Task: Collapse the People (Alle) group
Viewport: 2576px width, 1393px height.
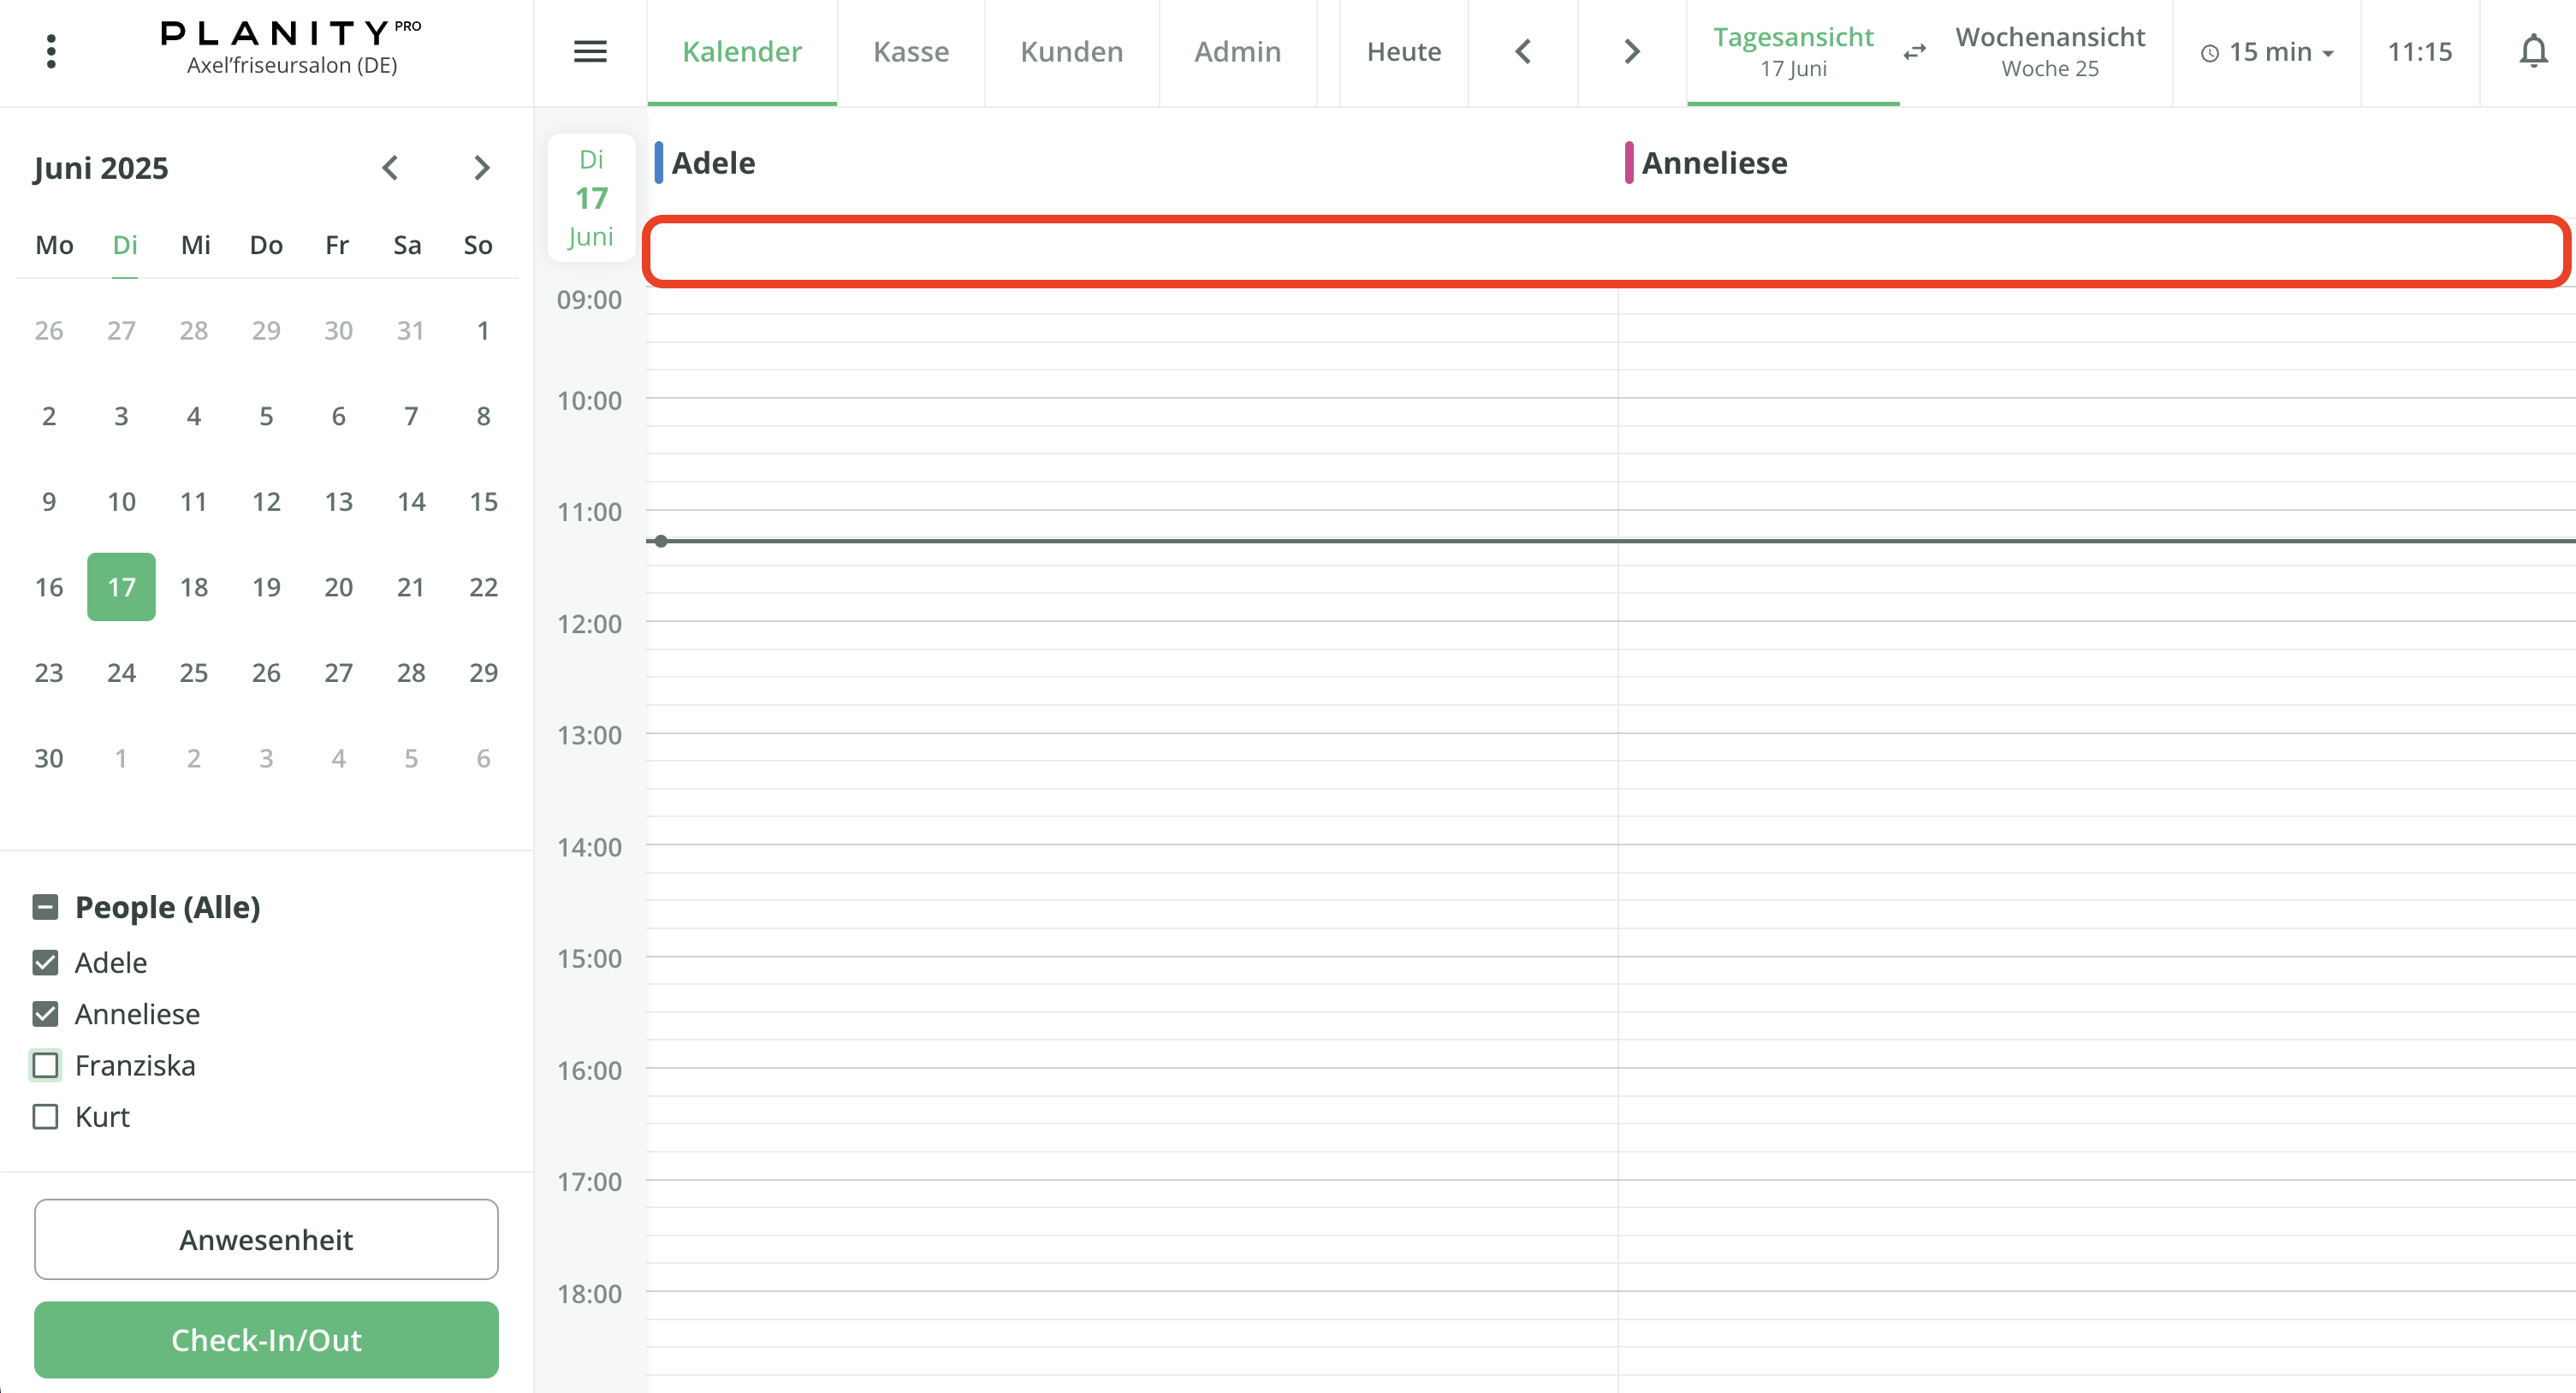Action: 45,906
